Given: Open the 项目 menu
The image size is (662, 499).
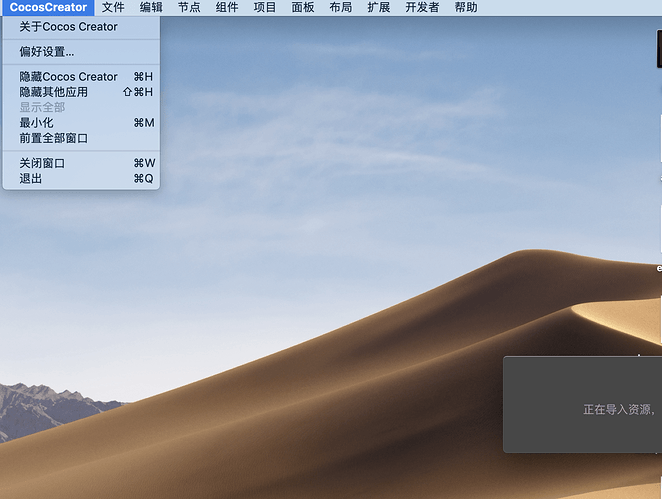Looking at the screenshot, I should pyautogui.click(x=265, y=8).
